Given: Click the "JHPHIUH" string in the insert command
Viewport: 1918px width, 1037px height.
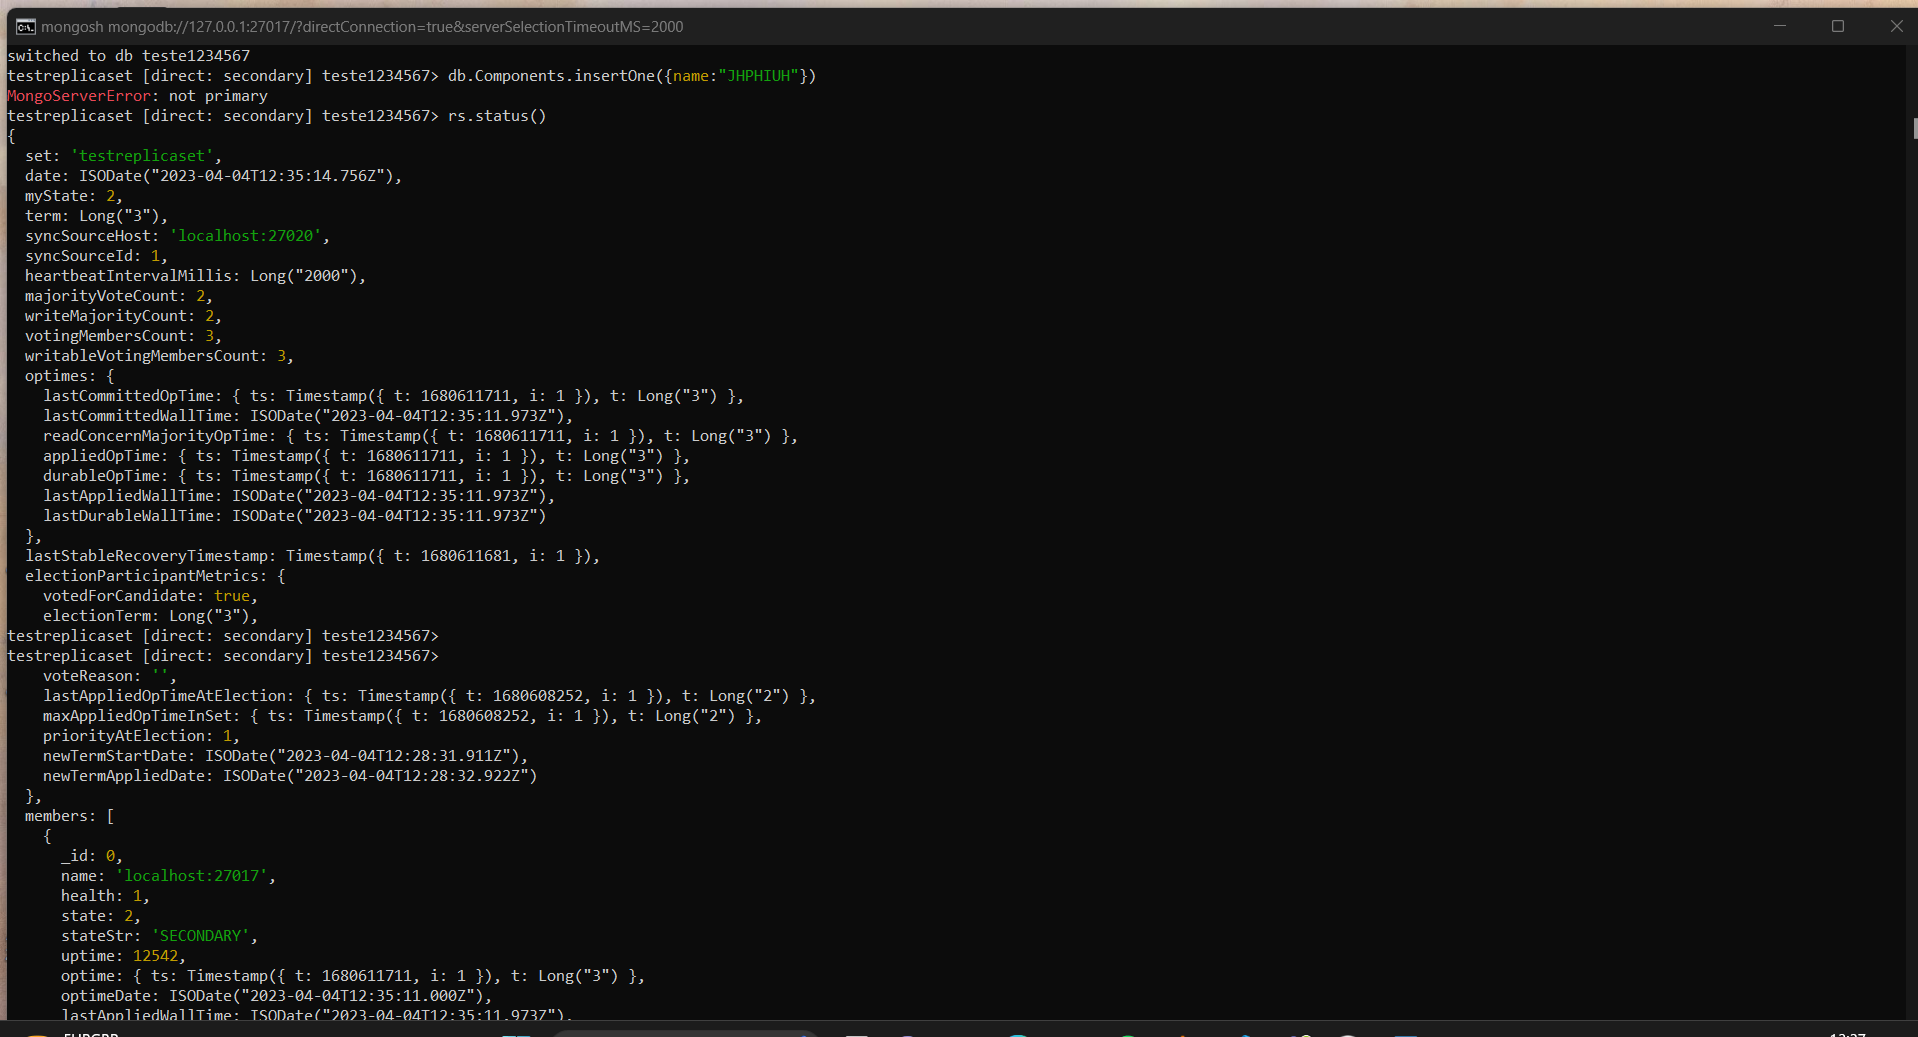Looking at the screenshot, I should pos(758,76).
